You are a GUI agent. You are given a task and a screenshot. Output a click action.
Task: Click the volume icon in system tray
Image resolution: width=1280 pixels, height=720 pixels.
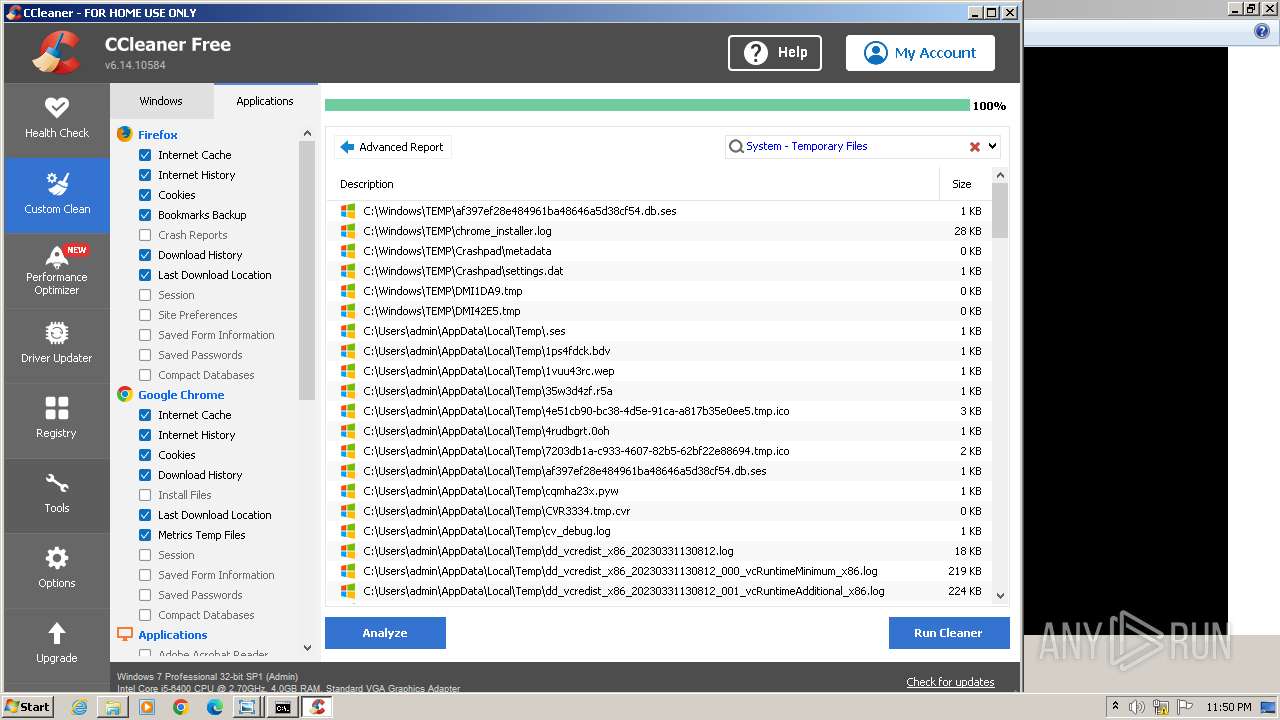pyautogui.click(x=1136, y=707)
